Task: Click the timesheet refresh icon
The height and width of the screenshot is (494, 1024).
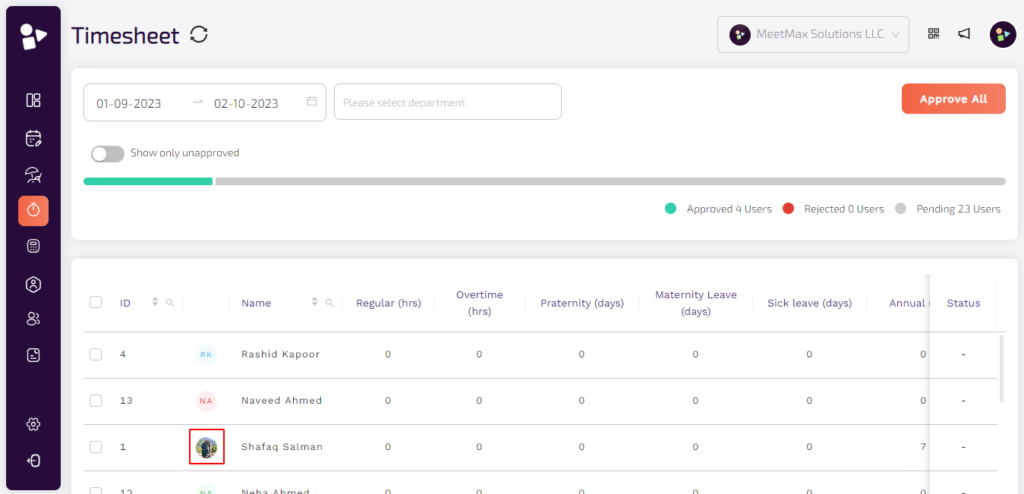Action: [199, 35]
